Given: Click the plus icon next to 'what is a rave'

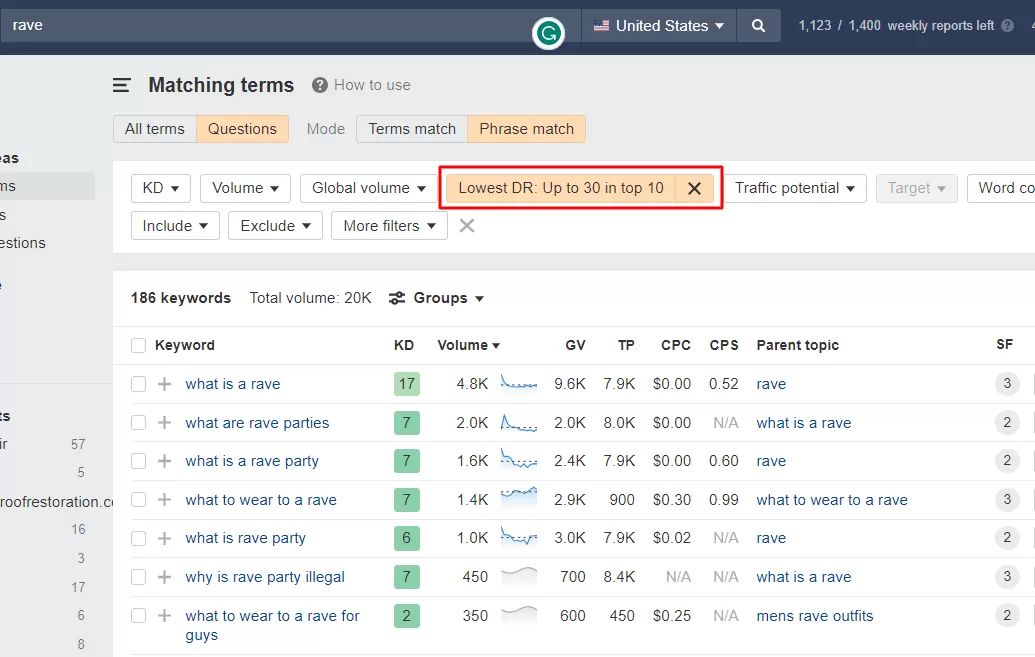Looking at the screenshot, I should (x=164, y=384).
